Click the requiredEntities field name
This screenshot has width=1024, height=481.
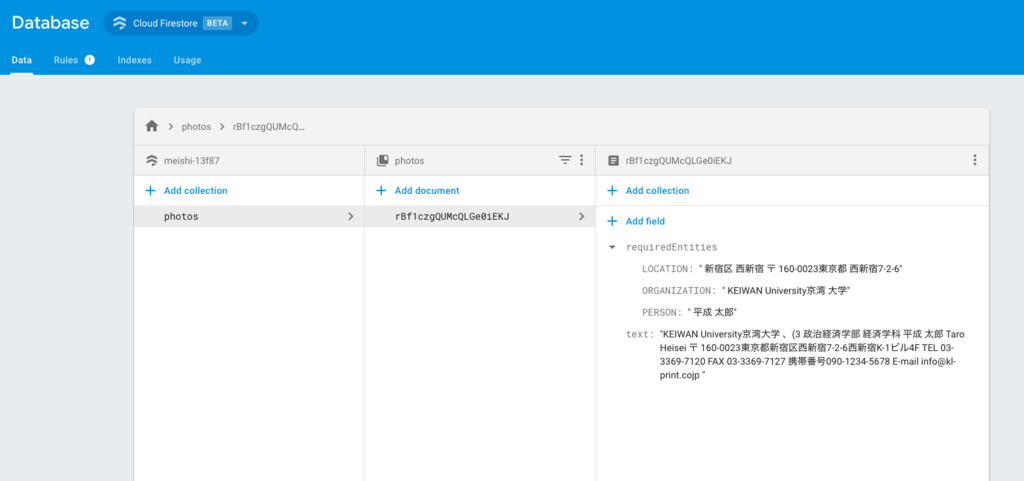[671, 247]
